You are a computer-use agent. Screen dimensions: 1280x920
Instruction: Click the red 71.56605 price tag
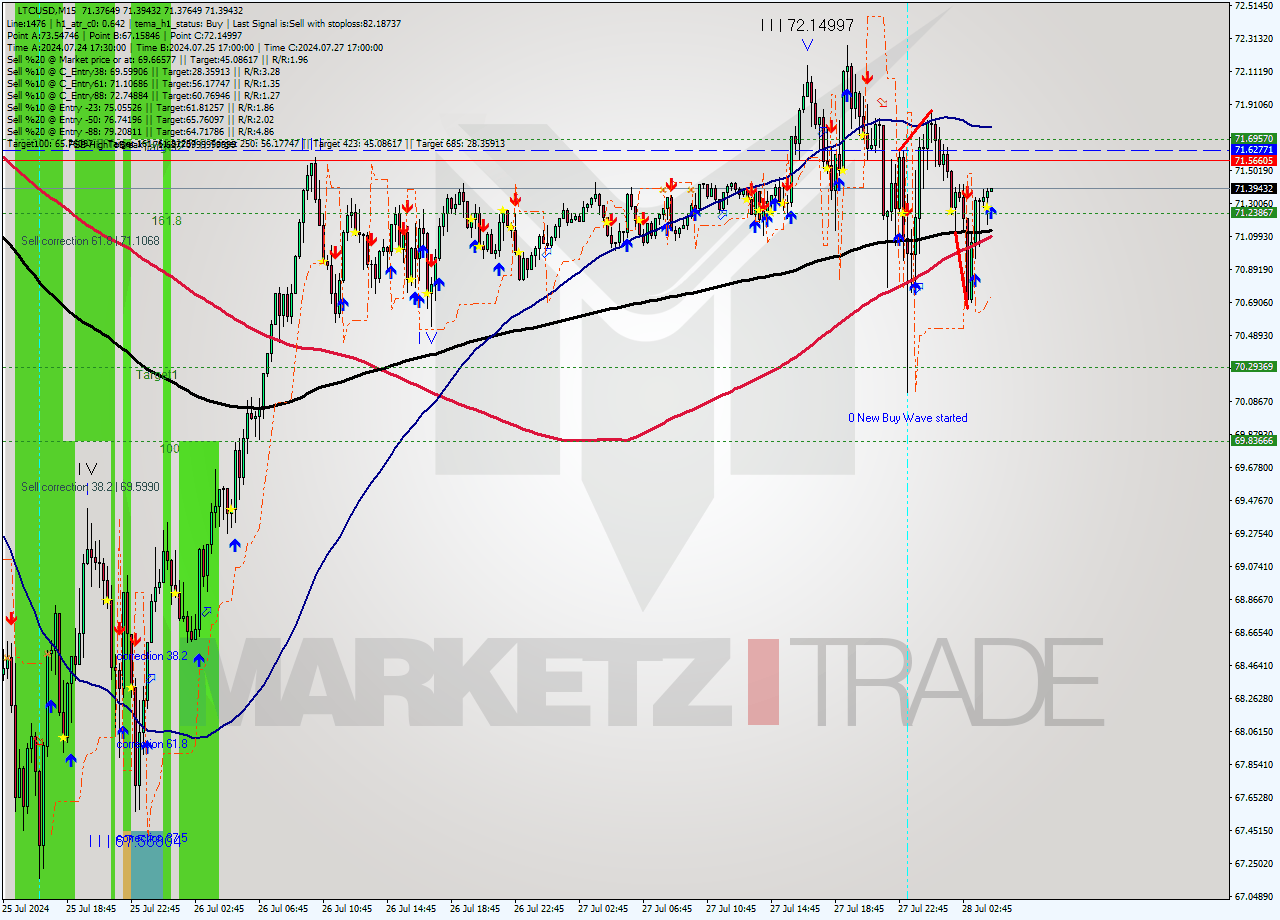coord(1253,160)
